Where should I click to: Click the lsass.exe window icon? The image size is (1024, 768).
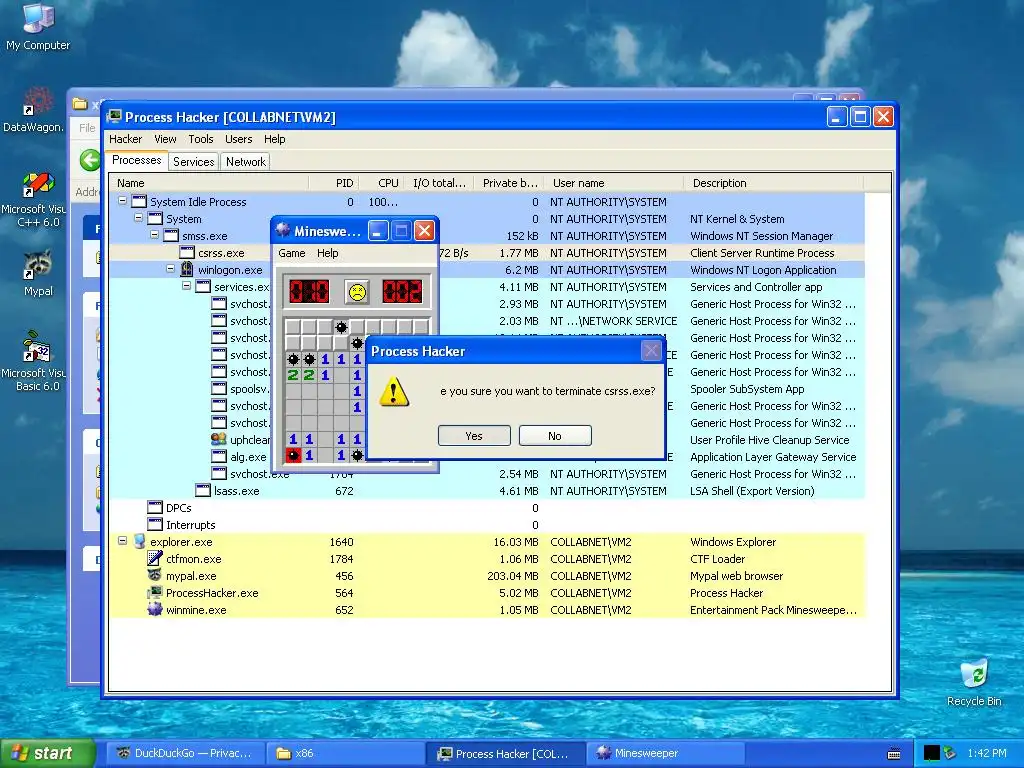point(203,490)
